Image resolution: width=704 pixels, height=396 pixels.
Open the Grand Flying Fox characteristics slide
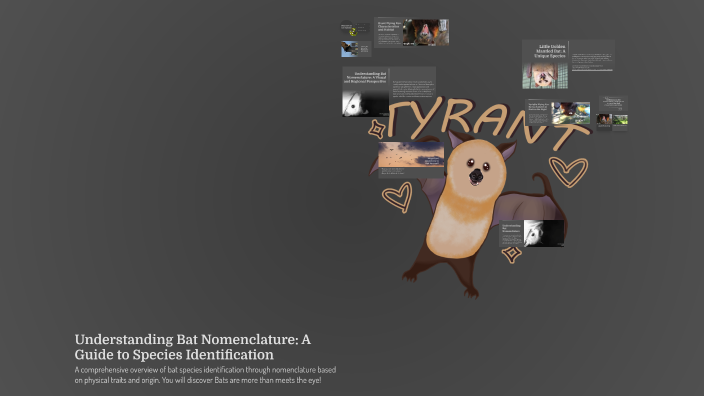412,32
